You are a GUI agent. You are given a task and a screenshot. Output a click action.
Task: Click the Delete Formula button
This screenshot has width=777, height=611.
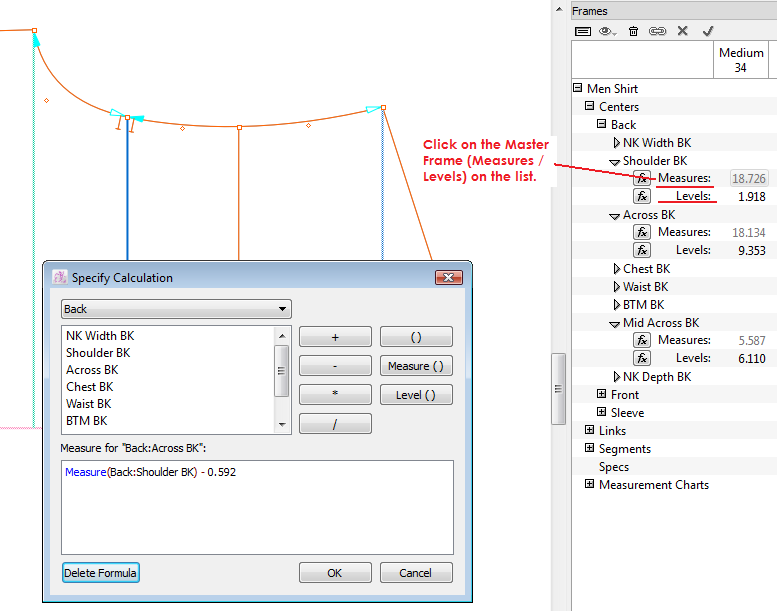pos(100,573)
